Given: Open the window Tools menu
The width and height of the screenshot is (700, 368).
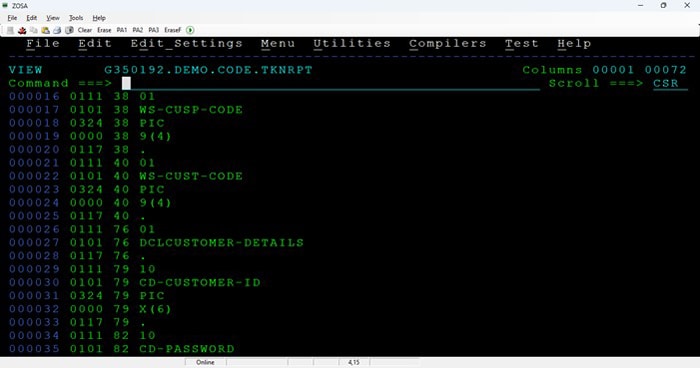Looking at the screenshot, I should click(76, 18).
